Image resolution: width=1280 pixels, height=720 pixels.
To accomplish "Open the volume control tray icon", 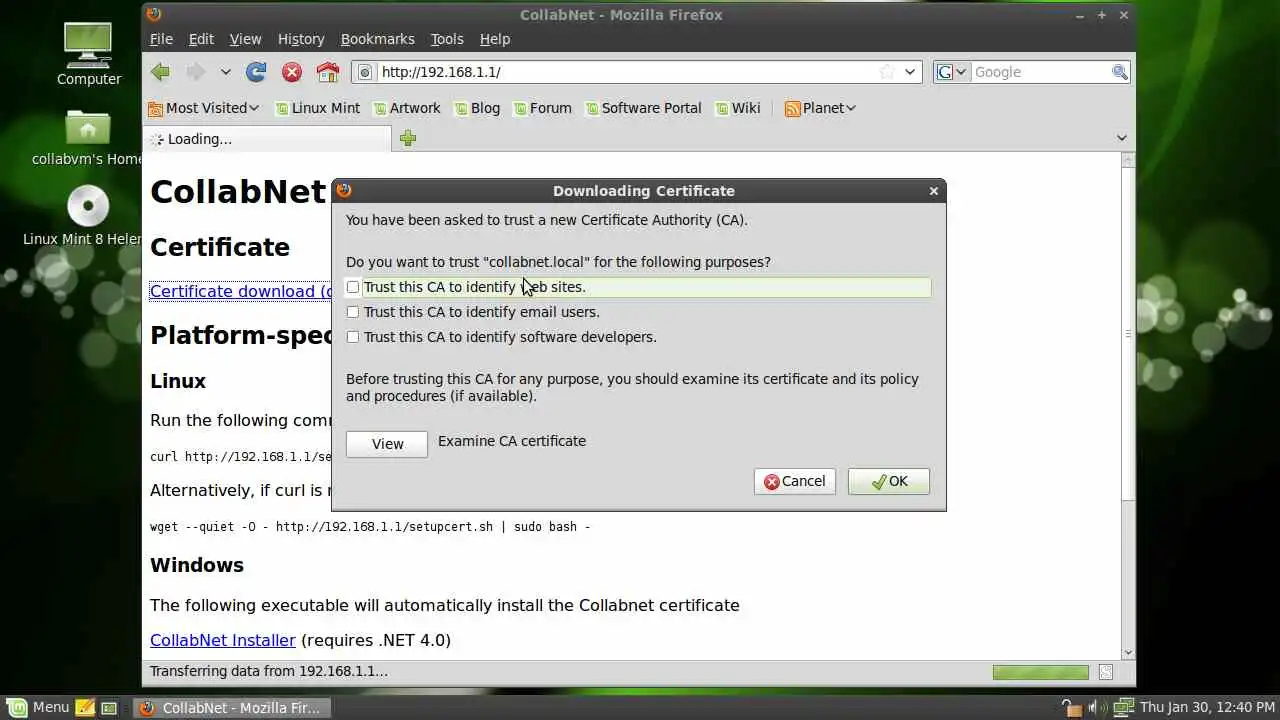I will (x=1093, y=708).
